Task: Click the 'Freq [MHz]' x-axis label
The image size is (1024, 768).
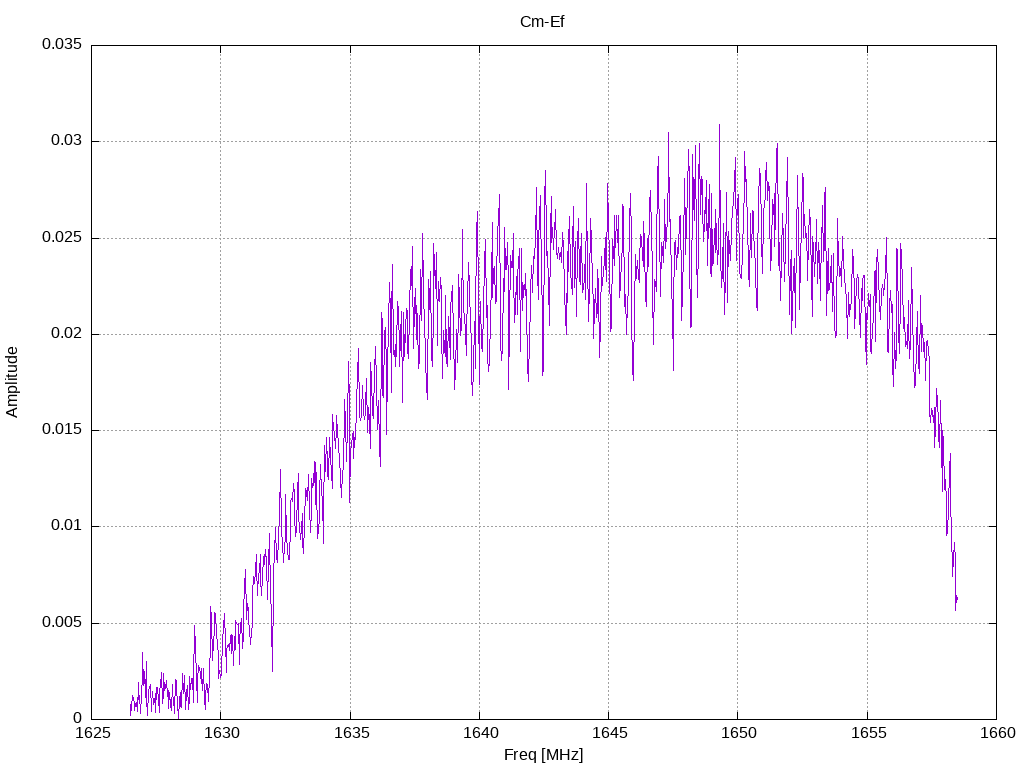Action: [x=543, y=755]
